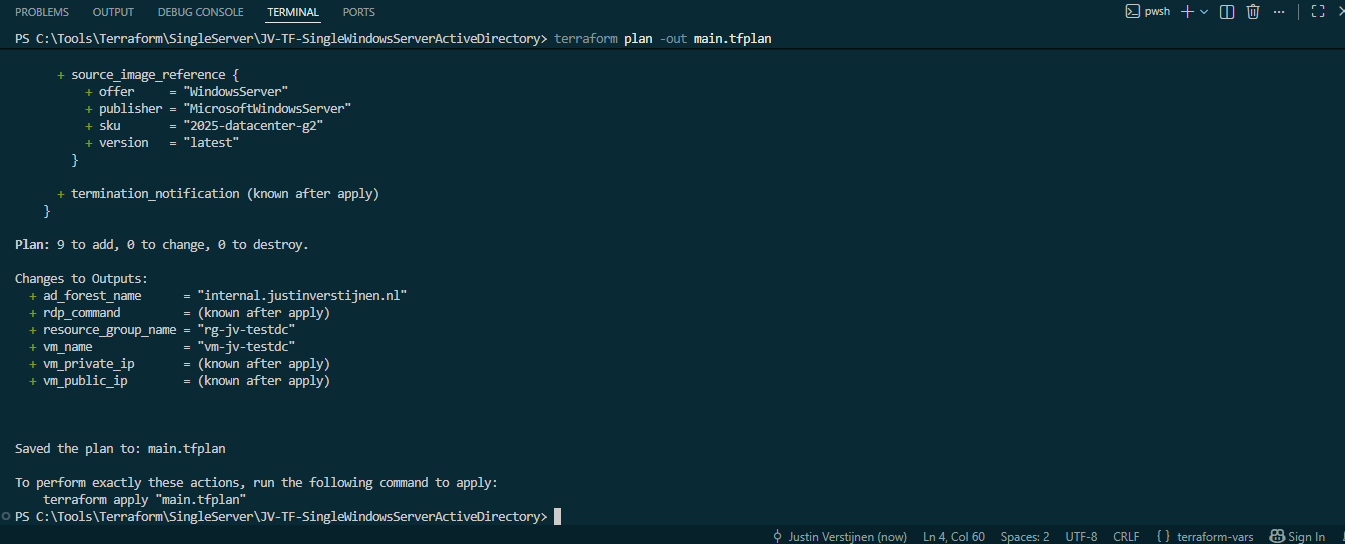Switch to the PROBLEMS tab
This screenshot has height=544, width=1345.
point(42,12)
